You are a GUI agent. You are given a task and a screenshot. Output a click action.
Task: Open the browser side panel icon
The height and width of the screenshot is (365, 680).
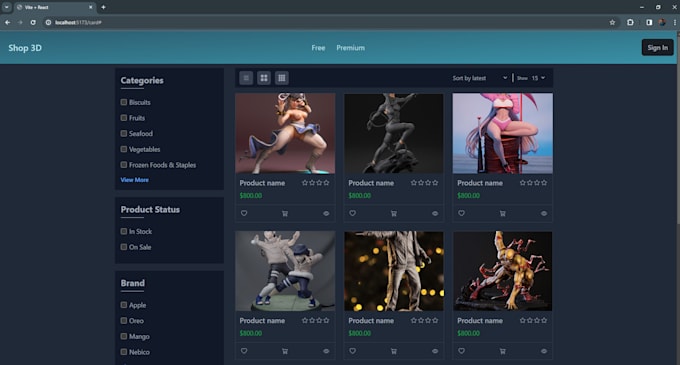(649, 22)
